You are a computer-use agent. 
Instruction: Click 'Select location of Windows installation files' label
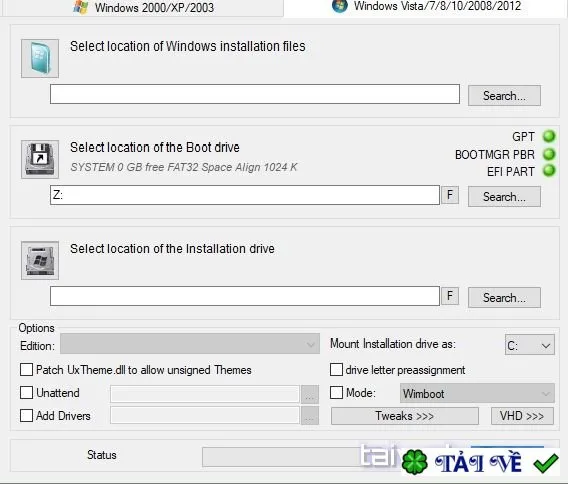coord(188,46)
